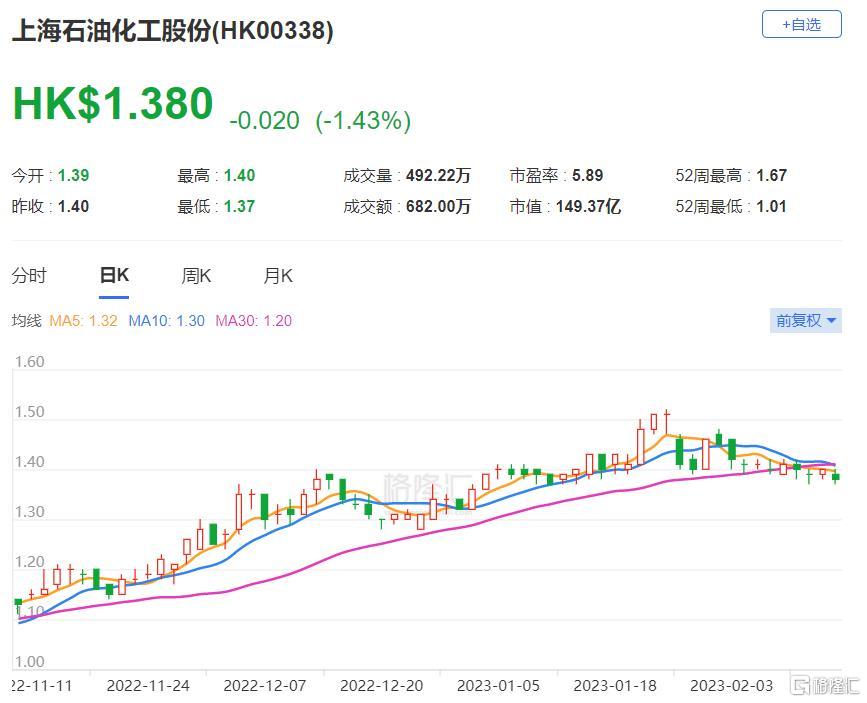Click the 成交量 value 492.22万
This screenshot has height=703, width=867.
coord(438,176)
